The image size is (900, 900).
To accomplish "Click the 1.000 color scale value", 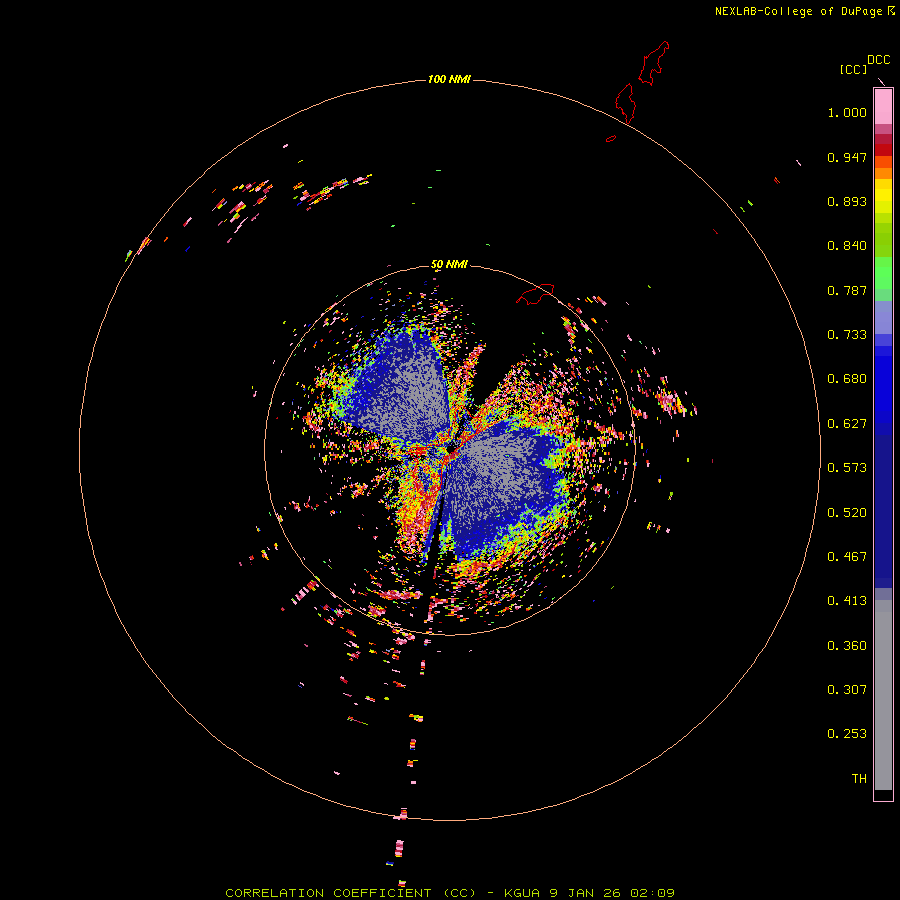I will [x=847, y=112].
